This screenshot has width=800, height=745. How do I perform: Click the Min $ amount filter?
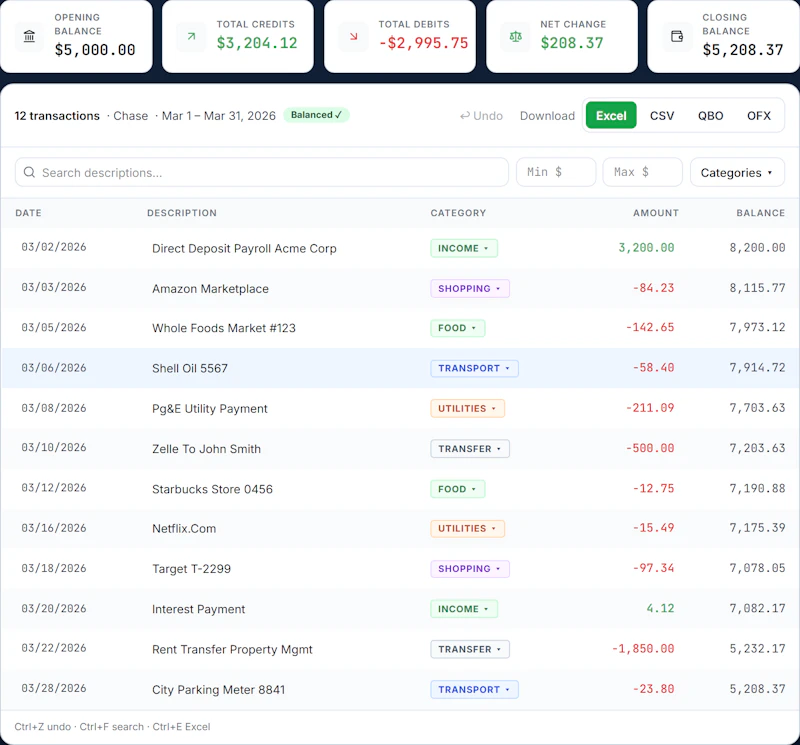point(556,172)
